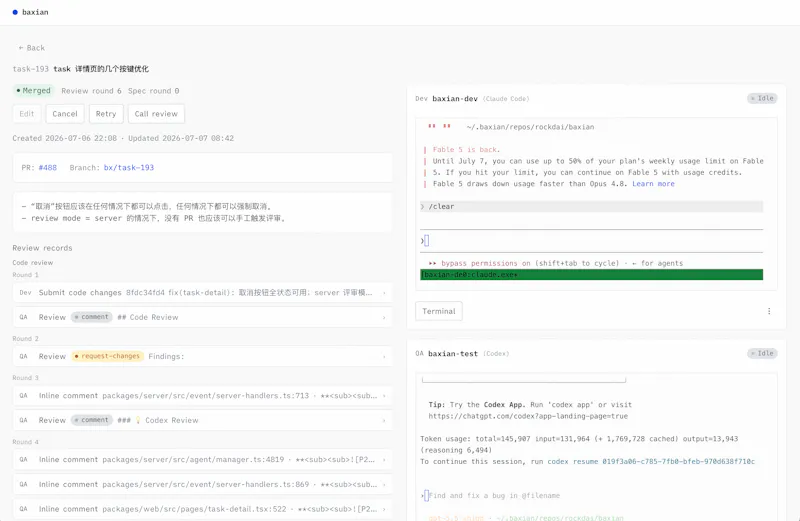Click the Merged status badge
Screen dimensions: 800x521
pos(34,91)
